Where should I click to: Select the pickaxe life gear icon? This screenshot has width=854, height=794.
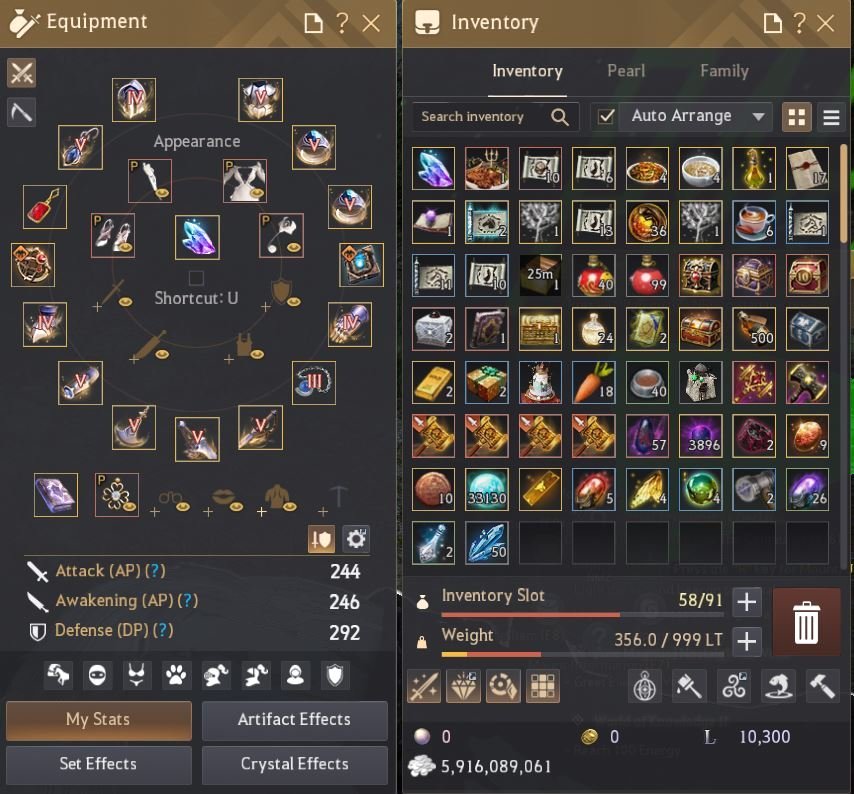point(21,112)
